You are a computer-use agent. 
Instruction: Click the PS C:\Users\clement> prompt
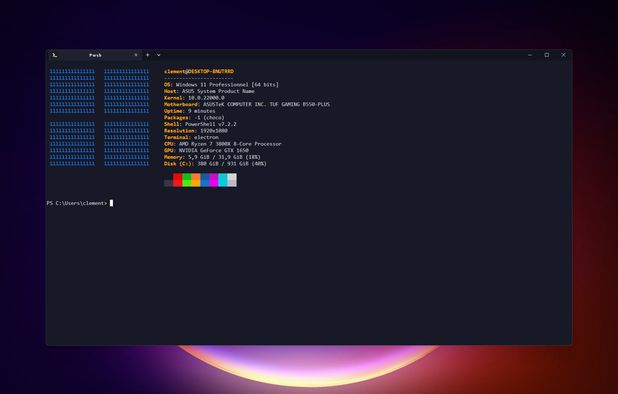[x=77, y=203]
